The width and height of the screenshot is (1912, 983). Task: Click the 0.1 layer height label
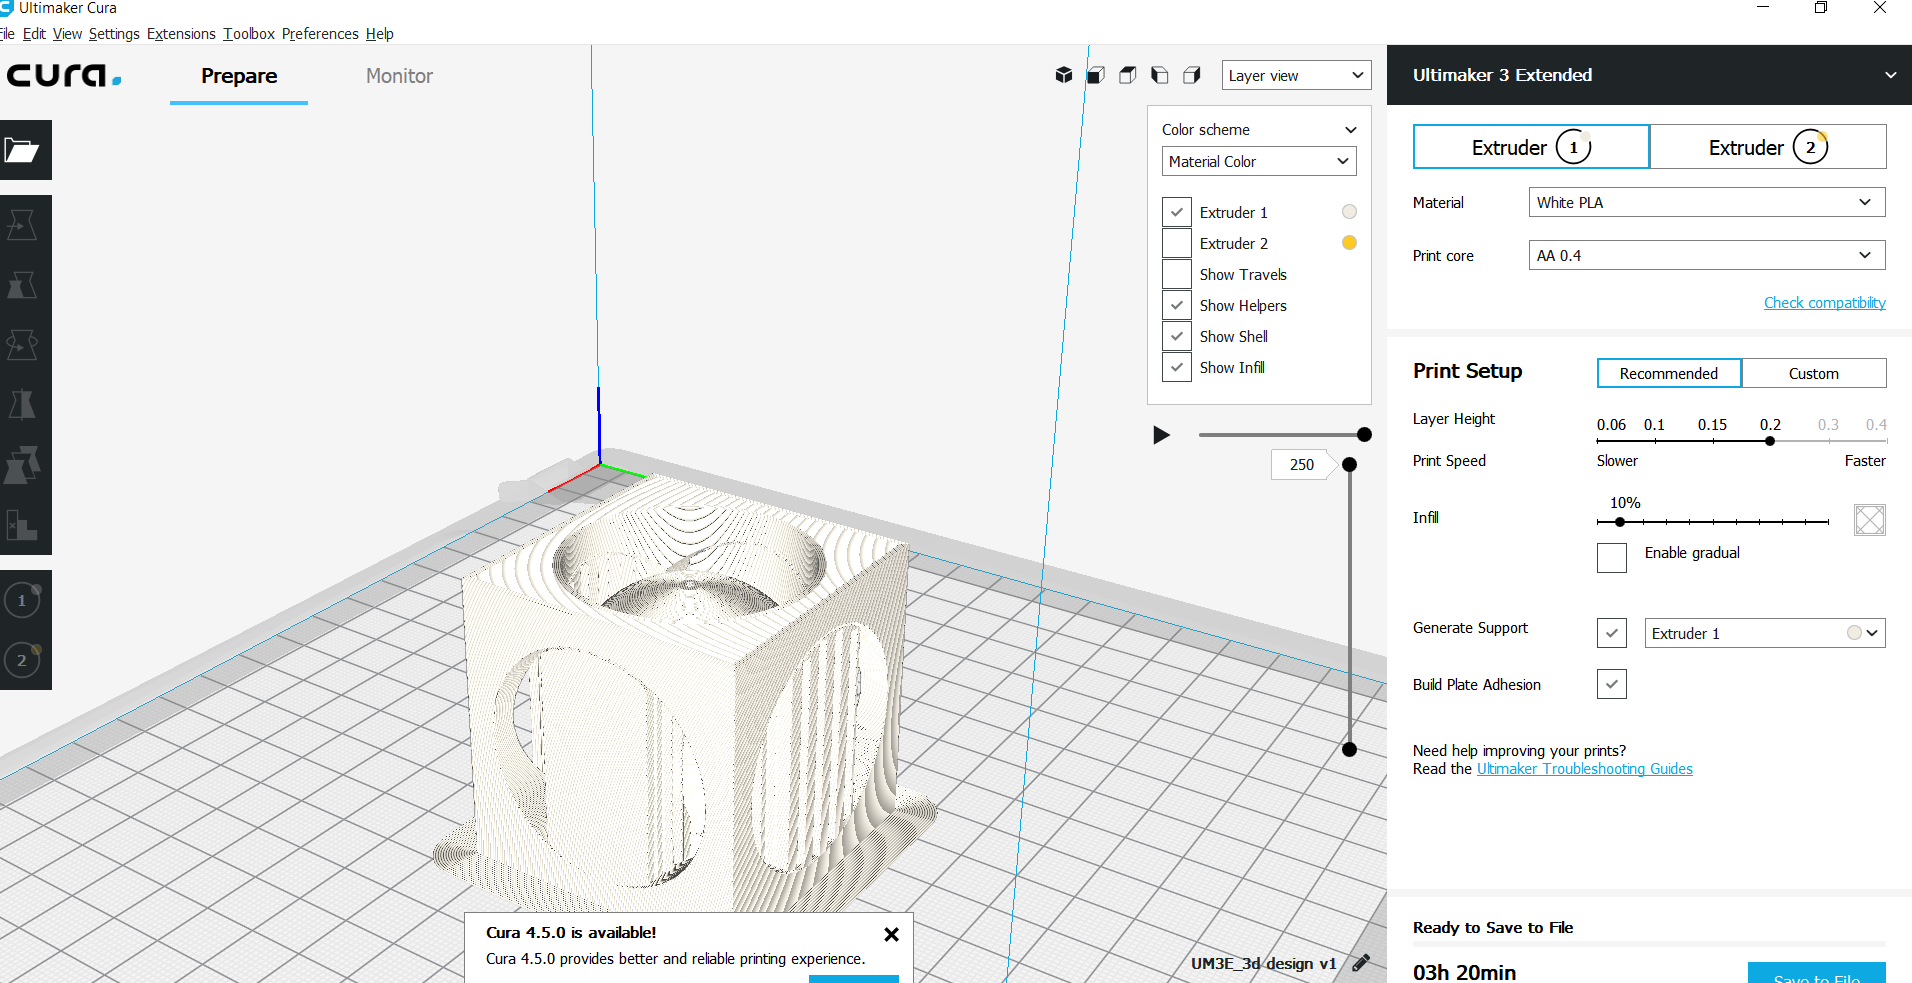(x=1654, y=425)
